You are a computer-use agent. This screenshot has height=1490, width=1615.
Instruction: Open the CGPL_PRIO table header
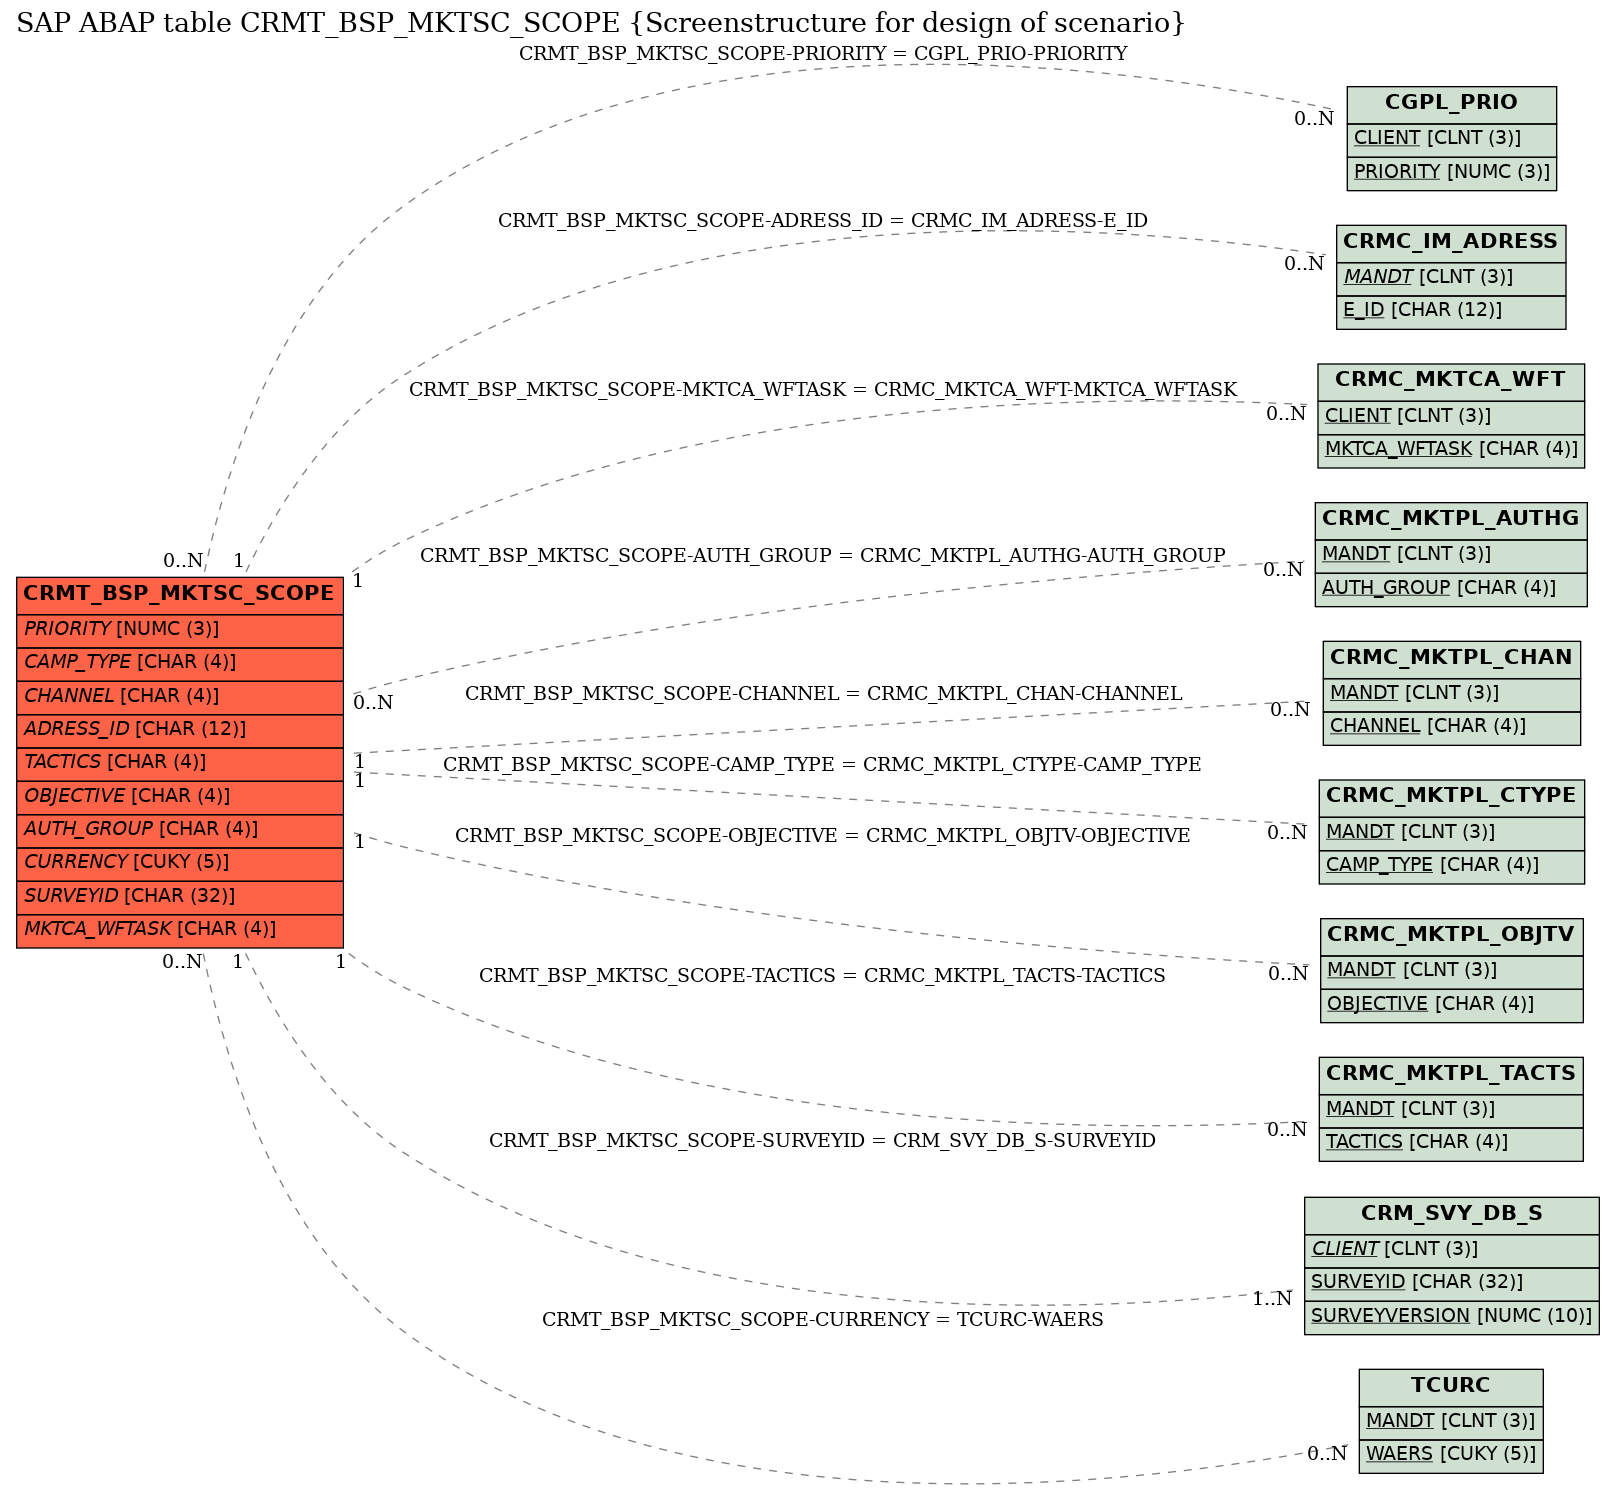[1451, 104]
